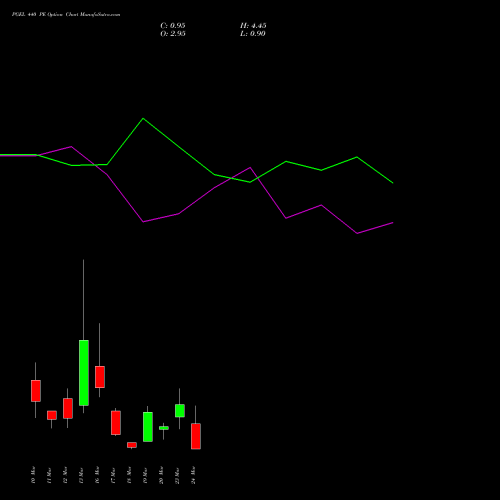Click the green candle for 19 Mar
Image resolution: width=500 pixels, height=500 pixels.
click(148, 427)
